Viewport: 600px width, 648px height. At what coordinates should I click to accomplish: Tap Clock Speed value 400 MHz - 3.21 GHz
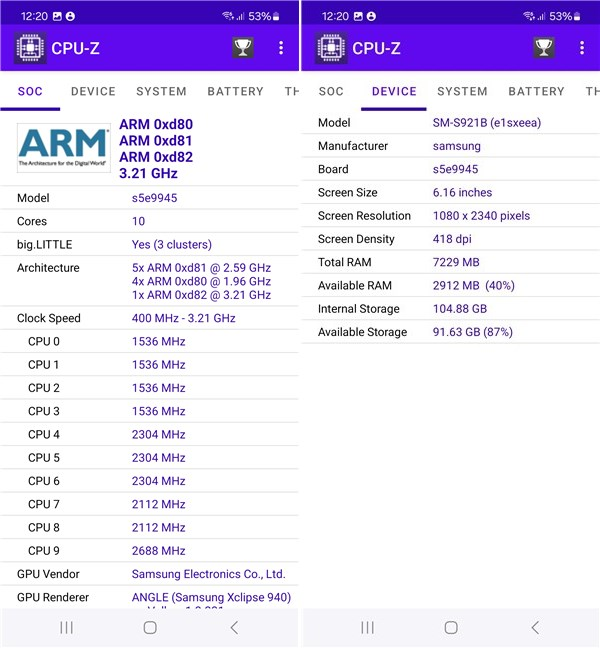183,318
